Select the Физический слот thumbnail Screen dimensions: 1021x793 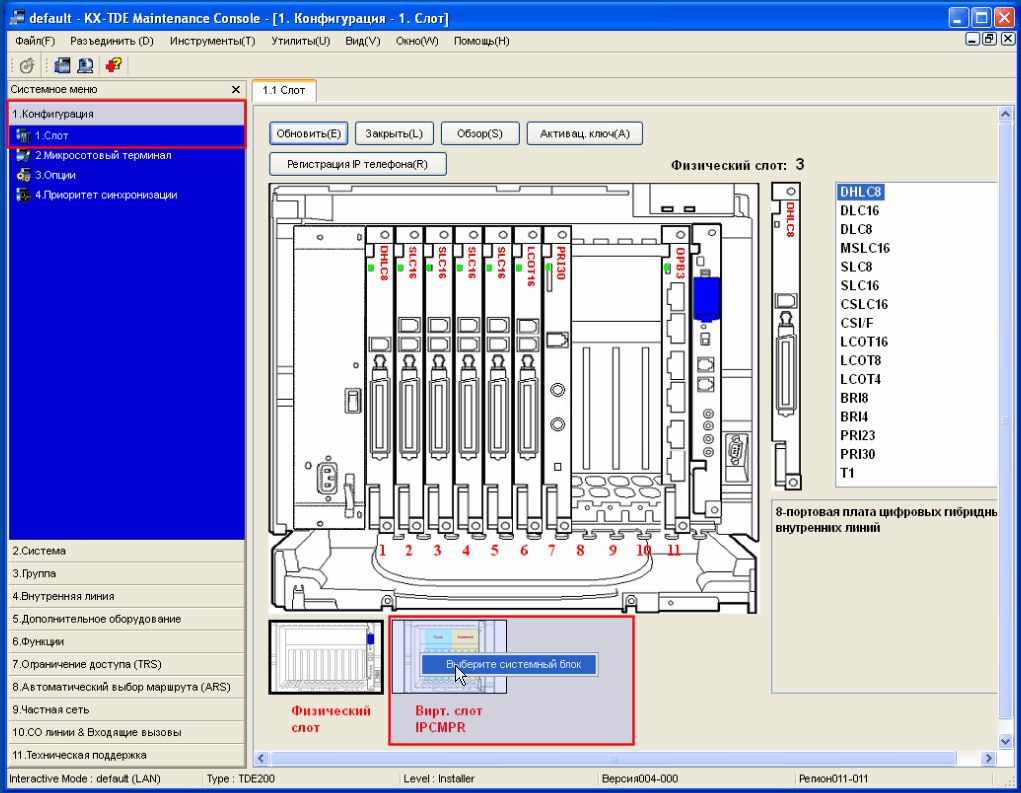326,657
